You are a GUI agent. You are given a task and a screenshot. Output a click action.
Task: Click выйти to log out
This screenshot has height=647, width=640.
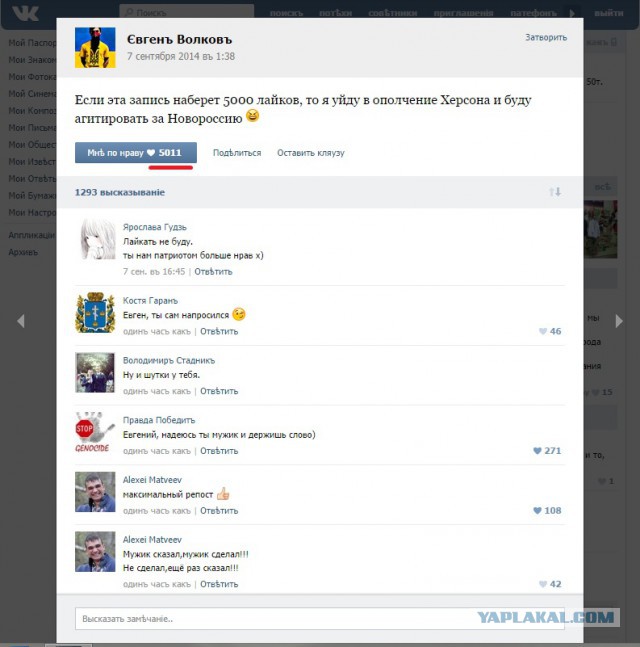609,13
